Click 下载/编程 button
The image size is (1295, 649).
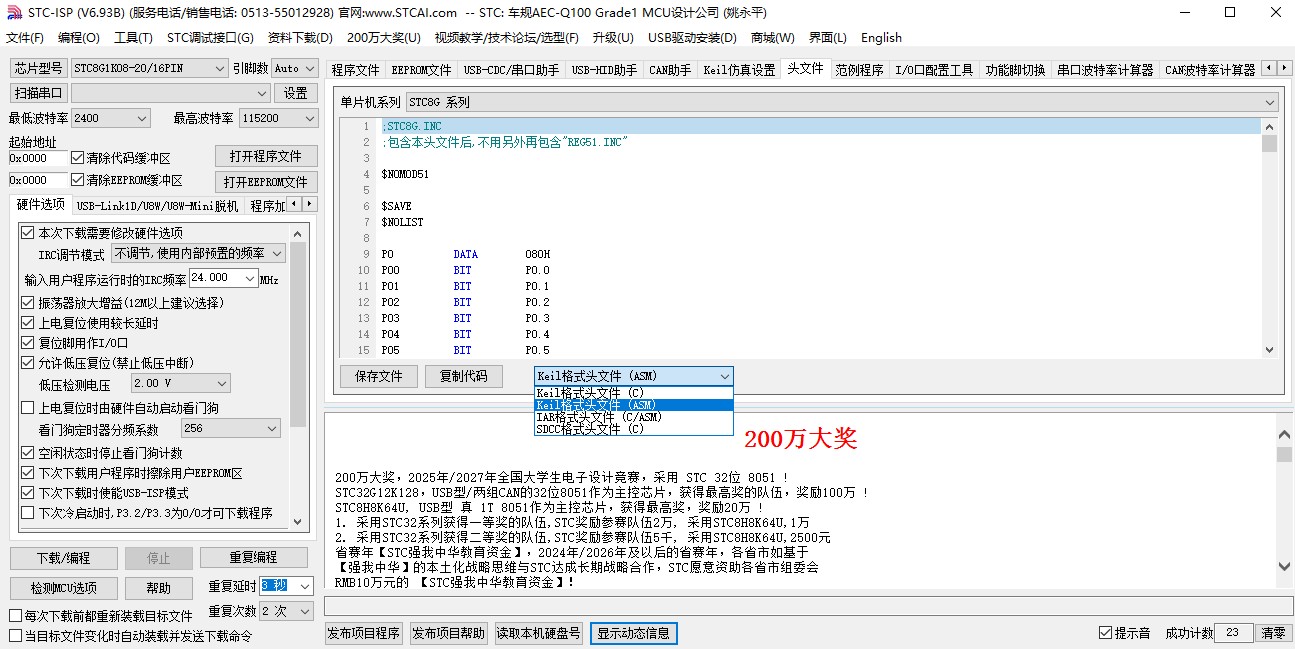pyautogui.click(x=64, y=558)
